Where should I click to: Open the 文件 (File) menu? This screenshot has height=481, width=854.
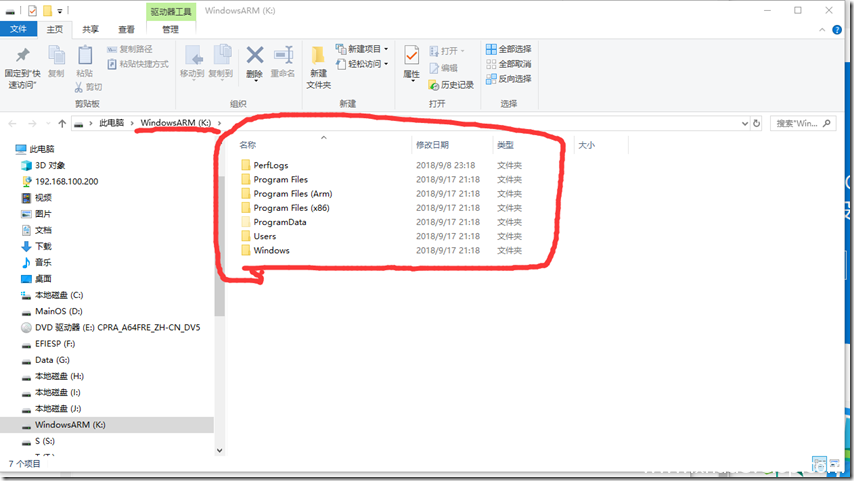point(19,30)
